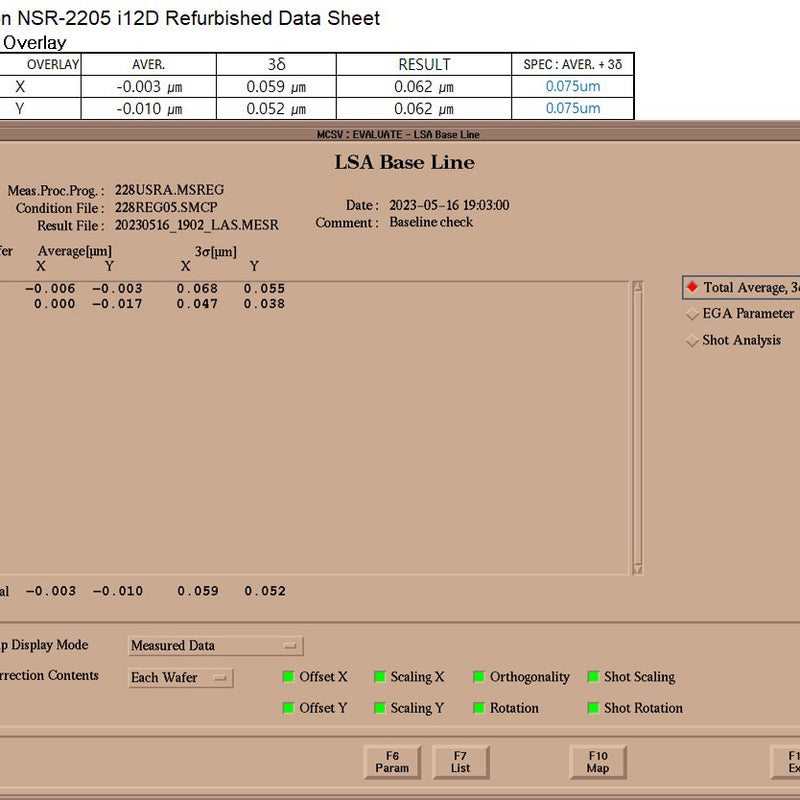
Task: Toggle the Offset Y correction indicator
Action: [289, 708]
